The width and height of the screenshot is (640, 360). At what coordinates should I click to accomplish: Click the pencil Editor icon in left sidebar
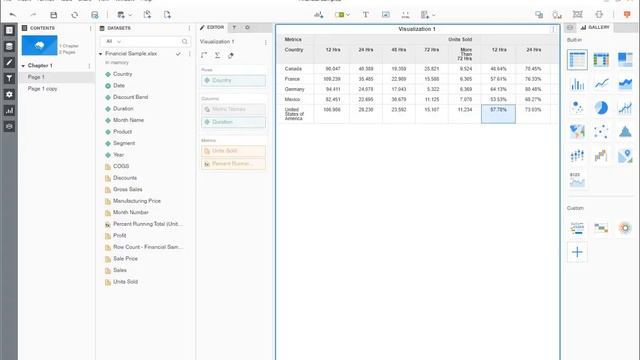coord(9,62)
